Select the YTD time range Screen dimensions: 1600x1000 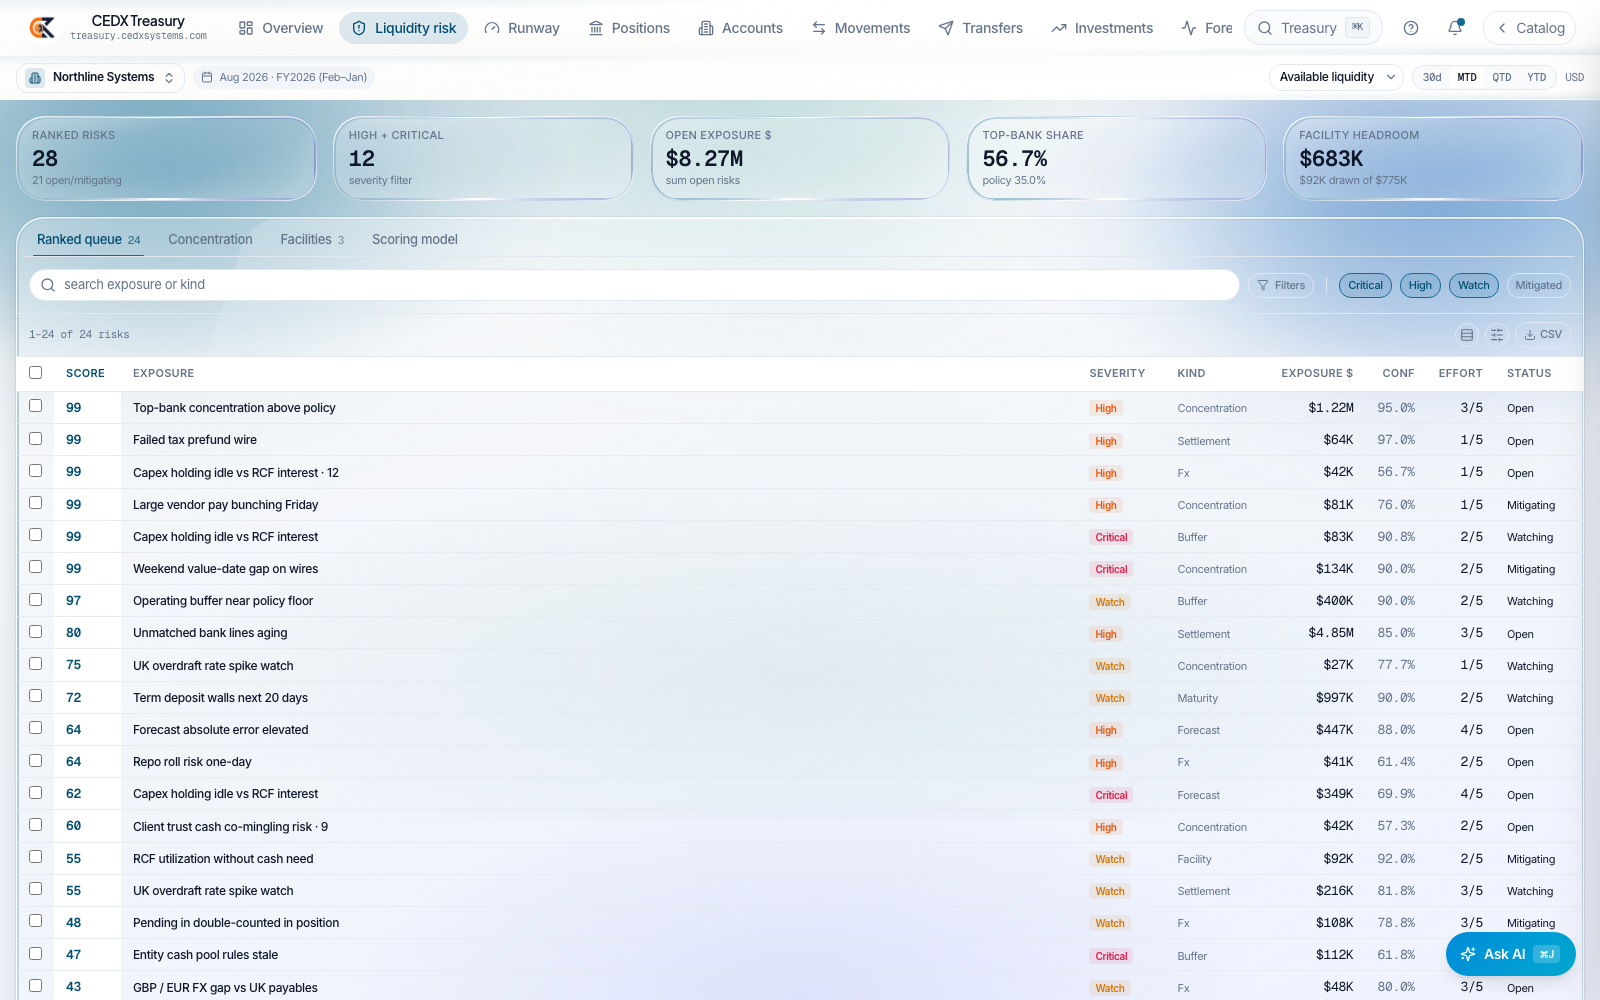click(1537, 77)
